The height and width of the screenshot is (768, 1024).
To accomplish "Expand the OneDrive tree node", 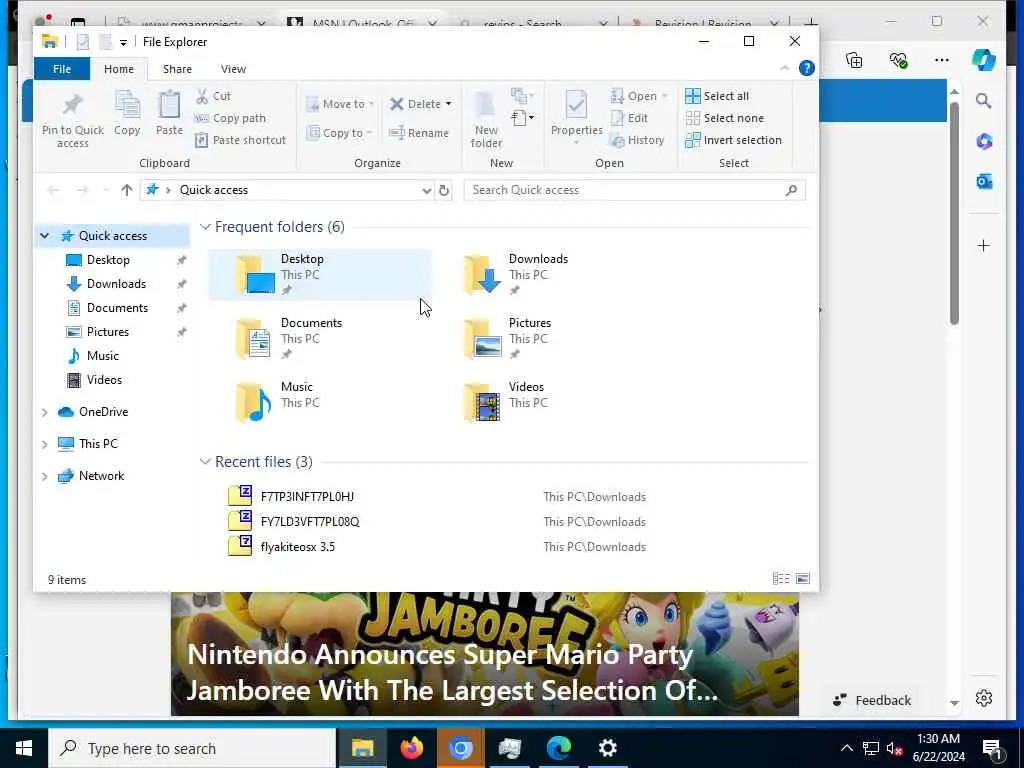I will pos(44,412).
